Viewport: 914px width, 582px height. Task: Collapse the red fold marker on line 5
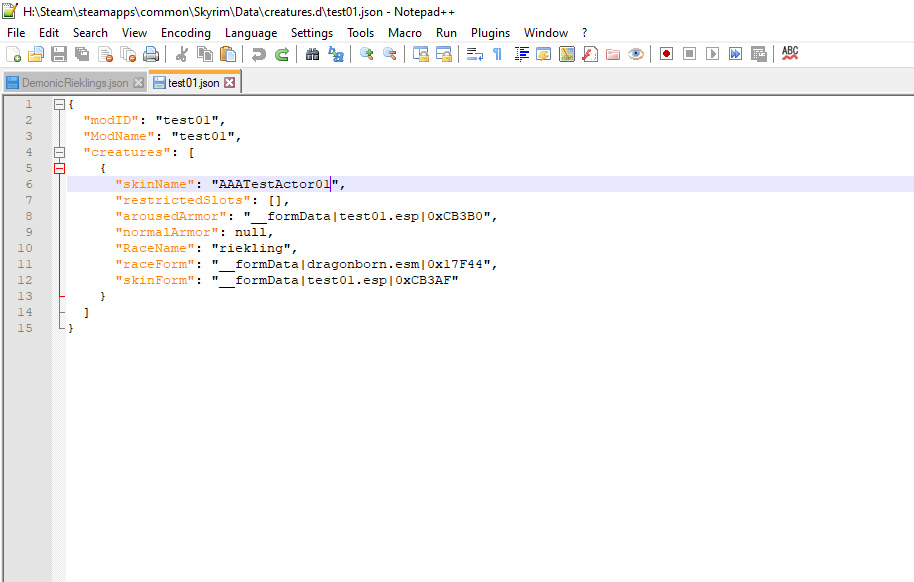tap(59, 168)
